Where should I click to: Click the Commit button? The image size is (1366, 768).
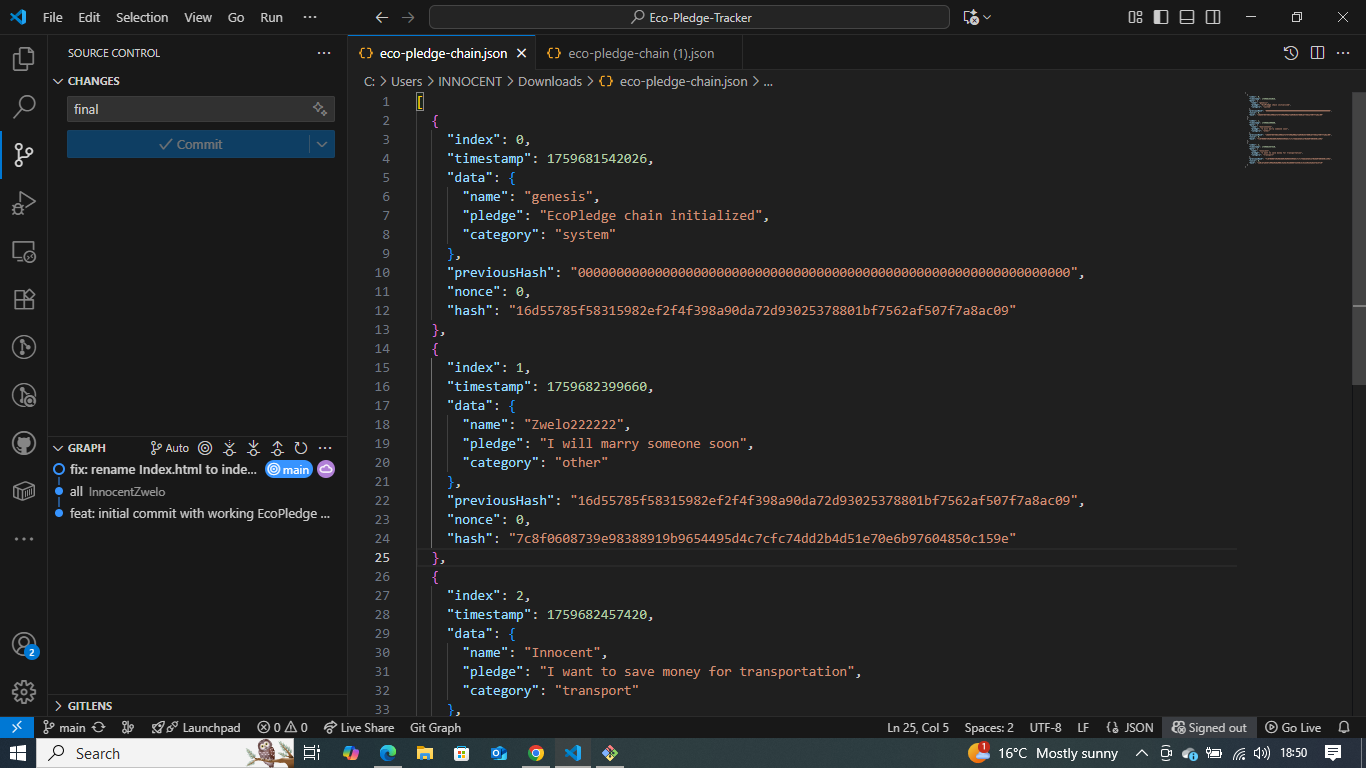(188, 144)
